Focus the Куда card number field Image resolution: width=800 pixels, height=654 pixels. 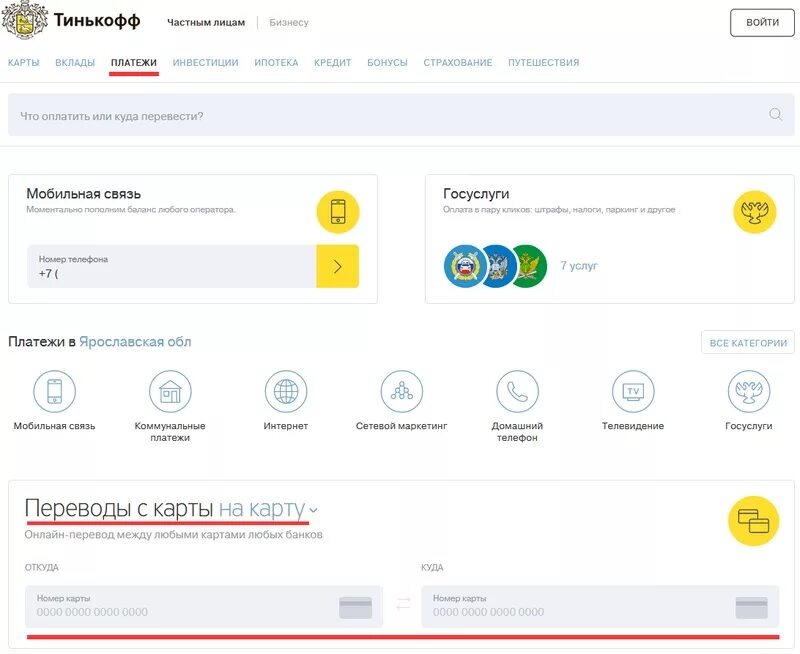pyautogui.click(x=600, y=607)
